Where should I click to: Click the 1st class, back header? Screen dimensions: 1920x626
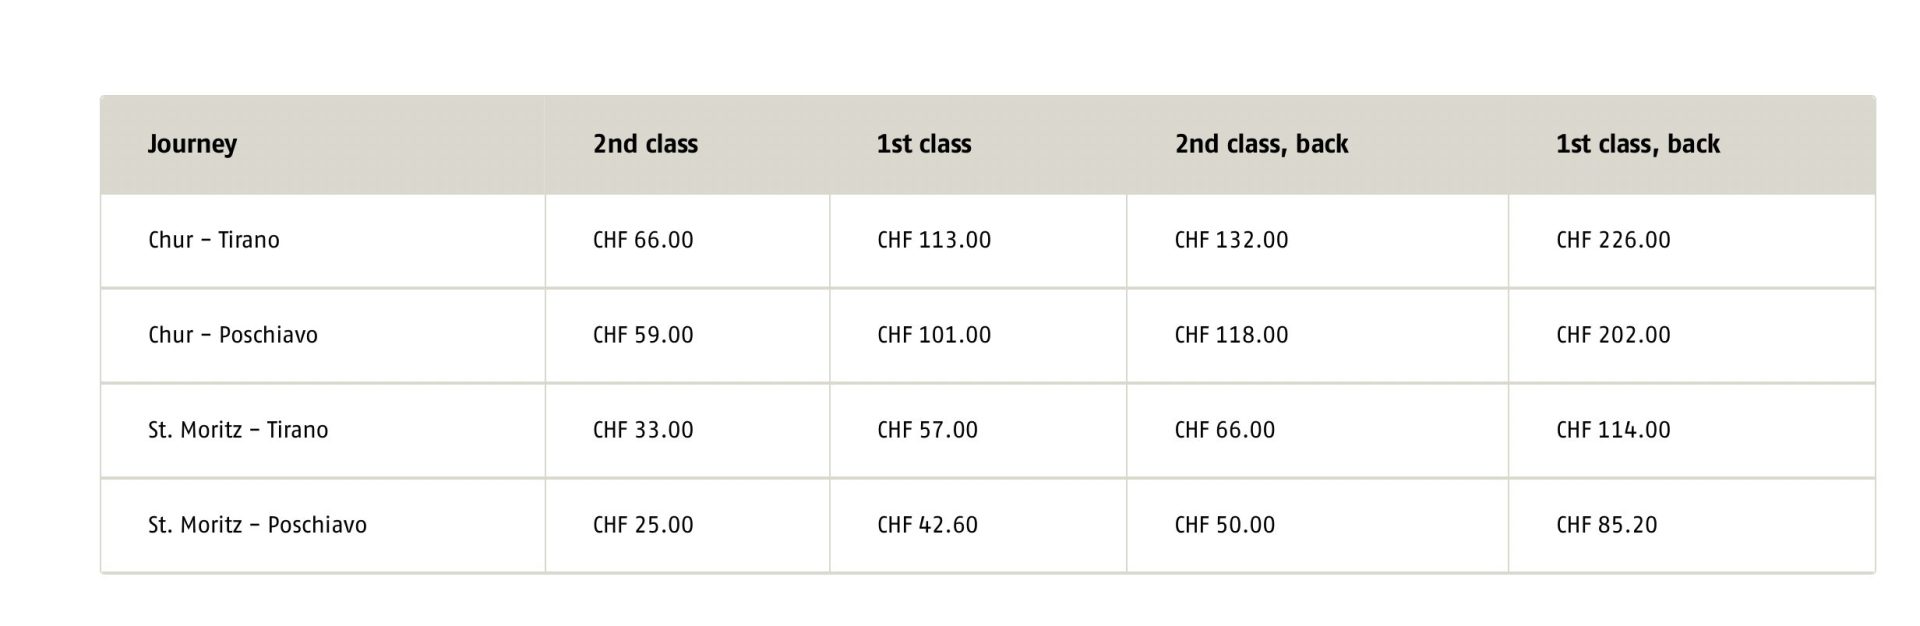click(1637, 144)
